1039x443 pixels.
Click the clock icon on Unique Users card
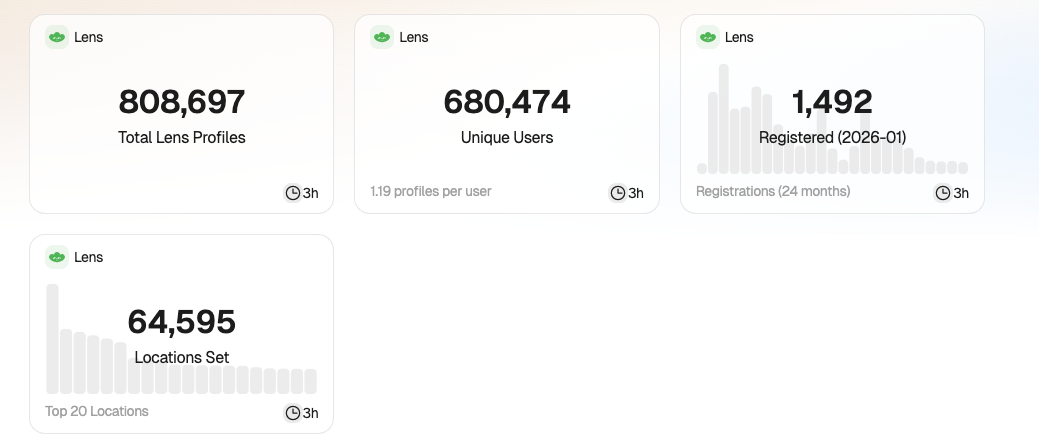(618, 193)
